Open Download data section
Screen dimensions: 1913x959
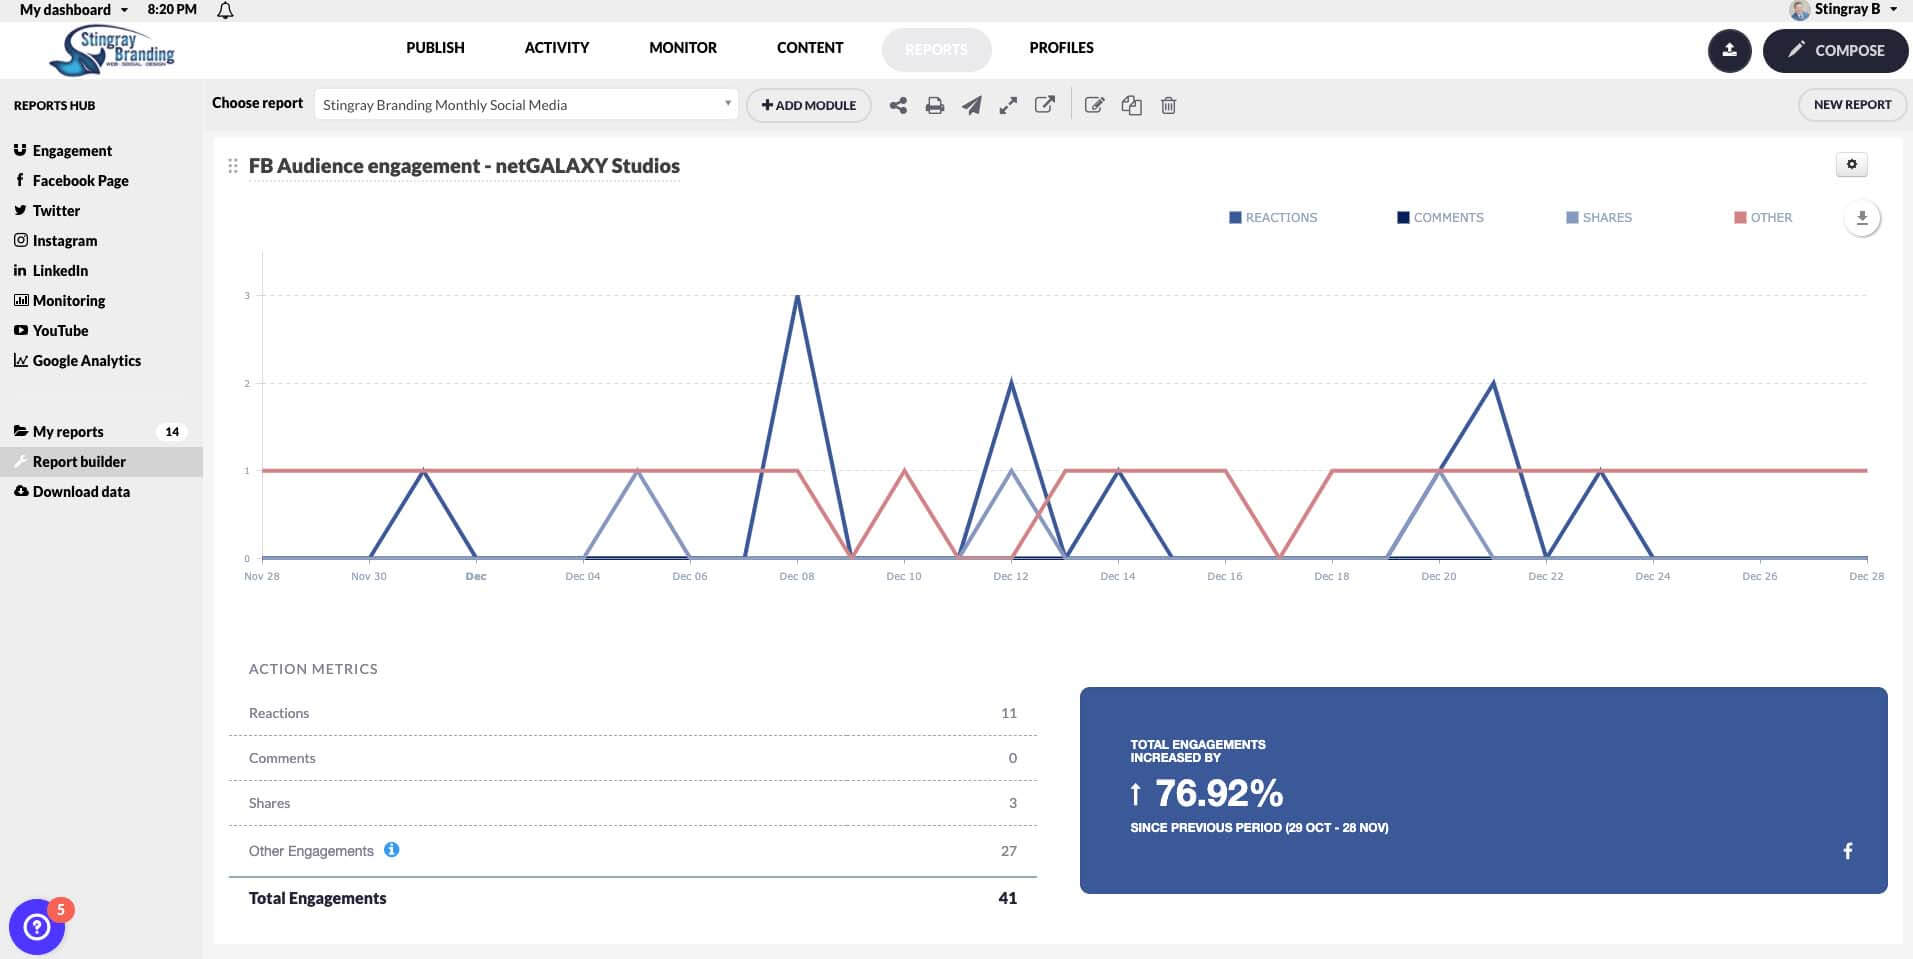pos(80,492)
